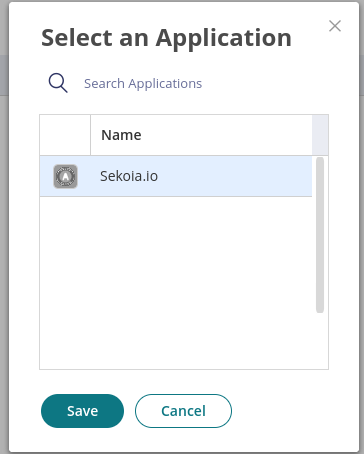This screenshot has width=364, height=454.
Task: Click the "Select an Application" heading
Action: [166, 38]
